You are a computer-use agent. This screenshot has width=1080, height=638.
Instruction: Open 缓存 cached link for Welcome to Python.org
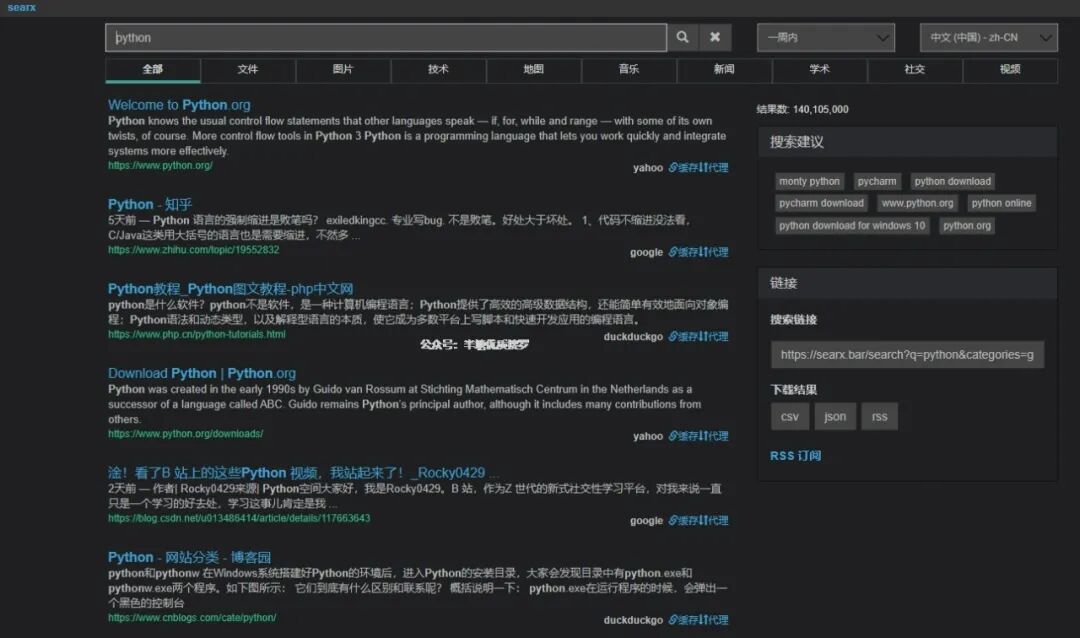[683, 167]
